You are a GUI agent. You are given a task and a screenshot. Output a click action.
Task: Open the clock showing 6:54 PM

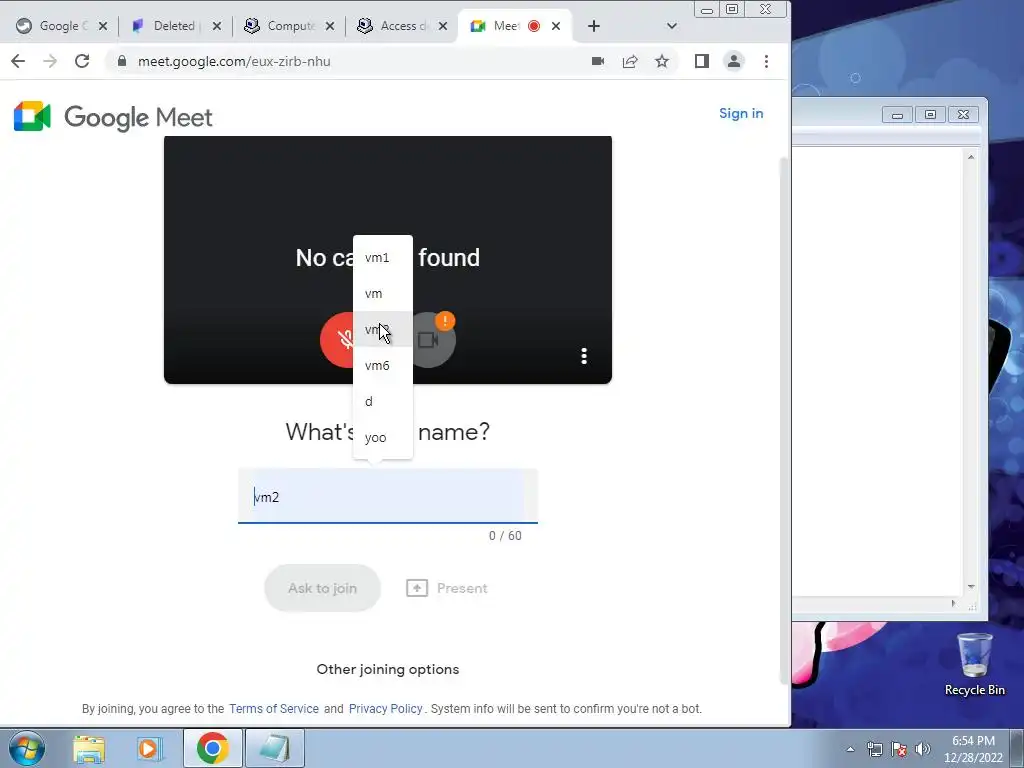(x=973, y=749)
